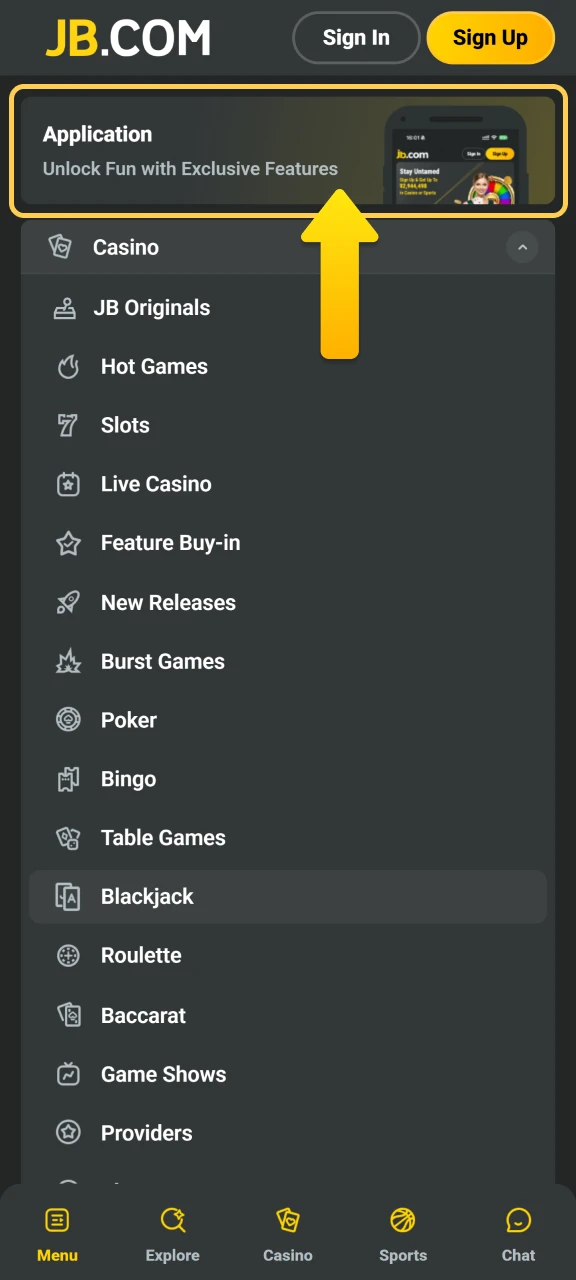Open Chat using the speech bubble icon

click(518, 1219)
